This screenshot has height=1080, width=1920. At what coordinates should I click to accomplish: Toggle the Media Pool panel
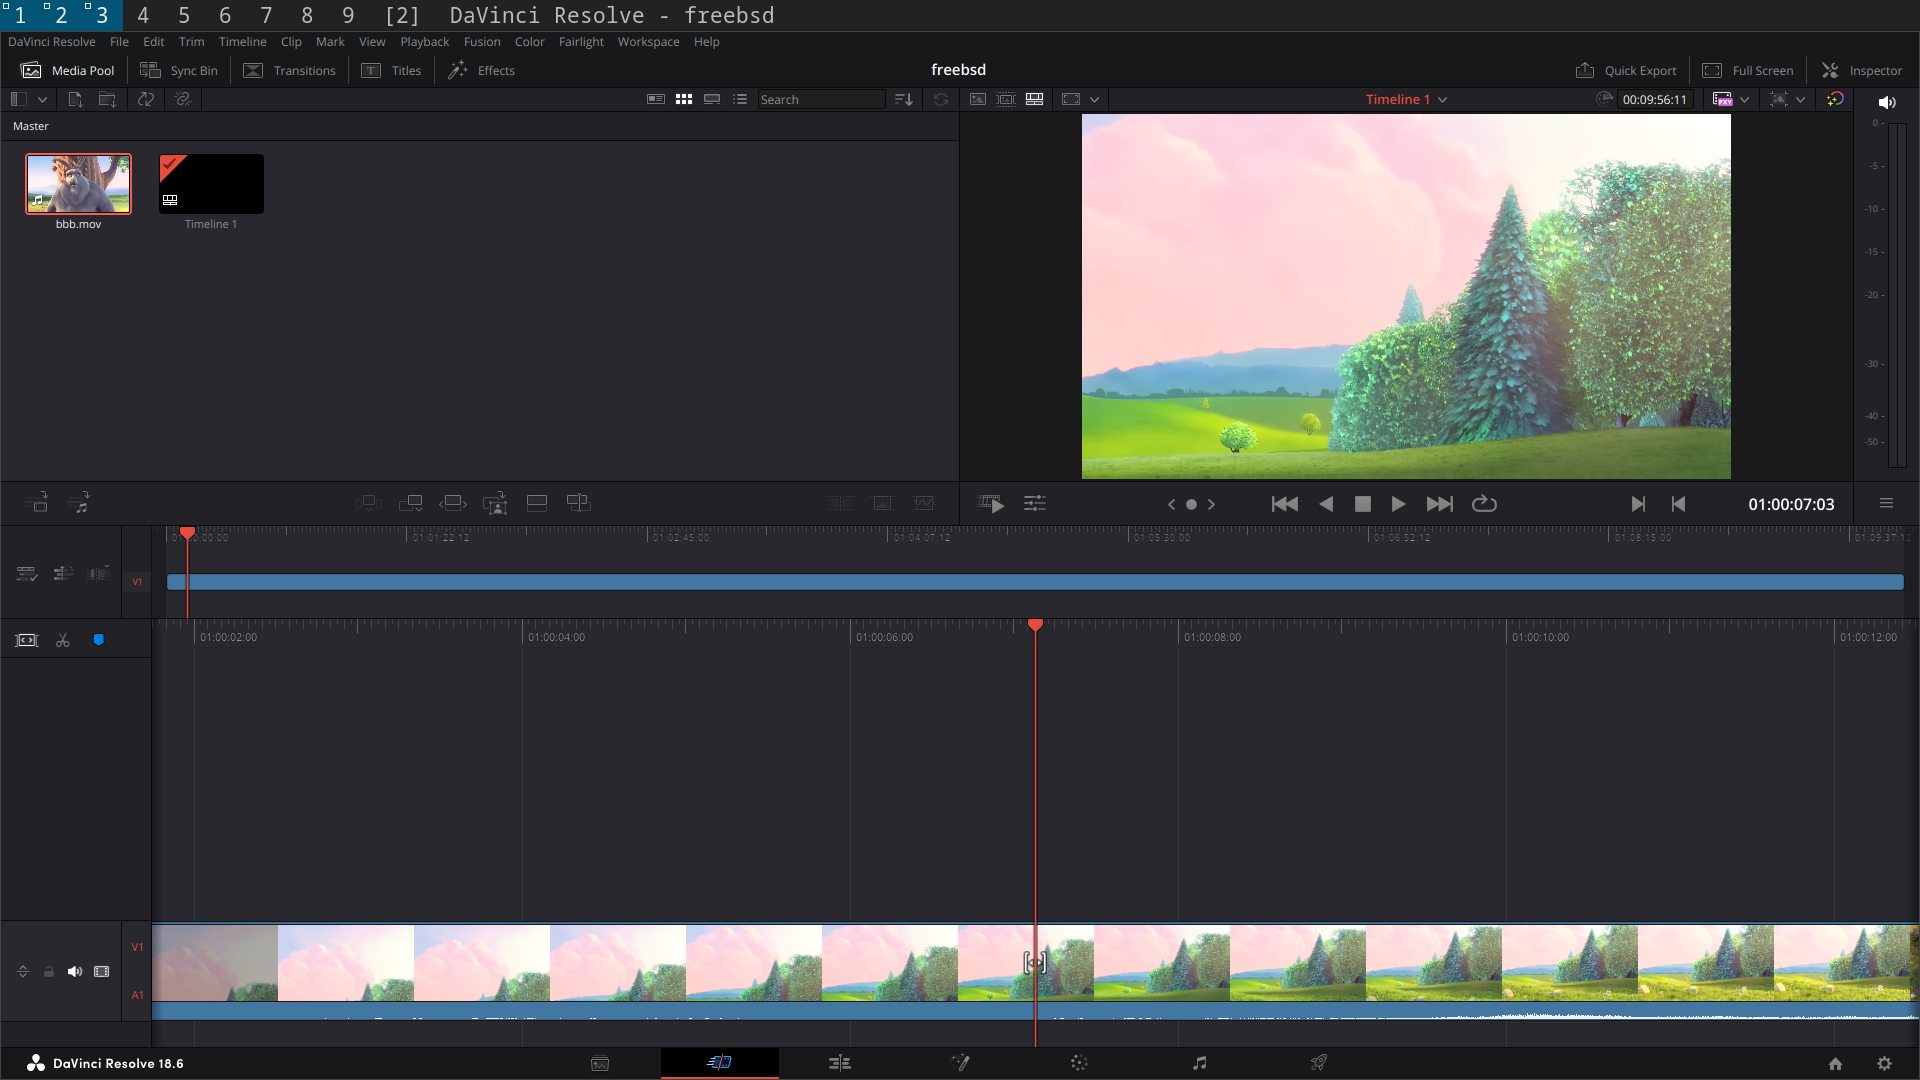(68, 70)
